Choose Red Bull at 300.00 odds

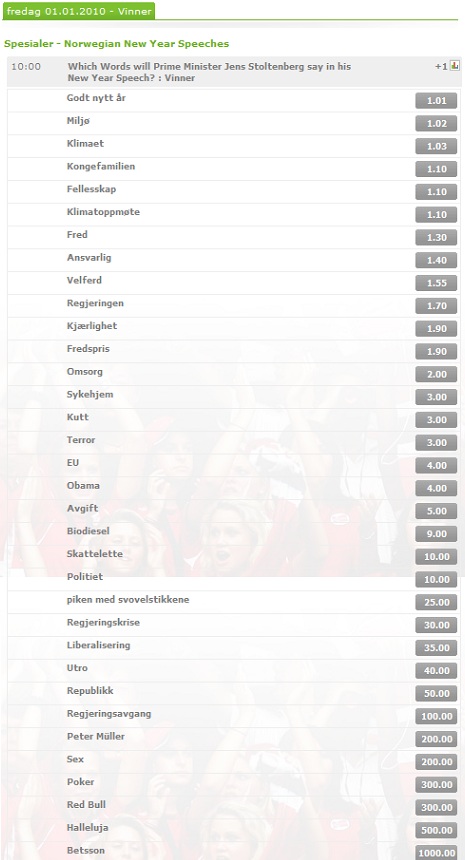tap(436, 807)
